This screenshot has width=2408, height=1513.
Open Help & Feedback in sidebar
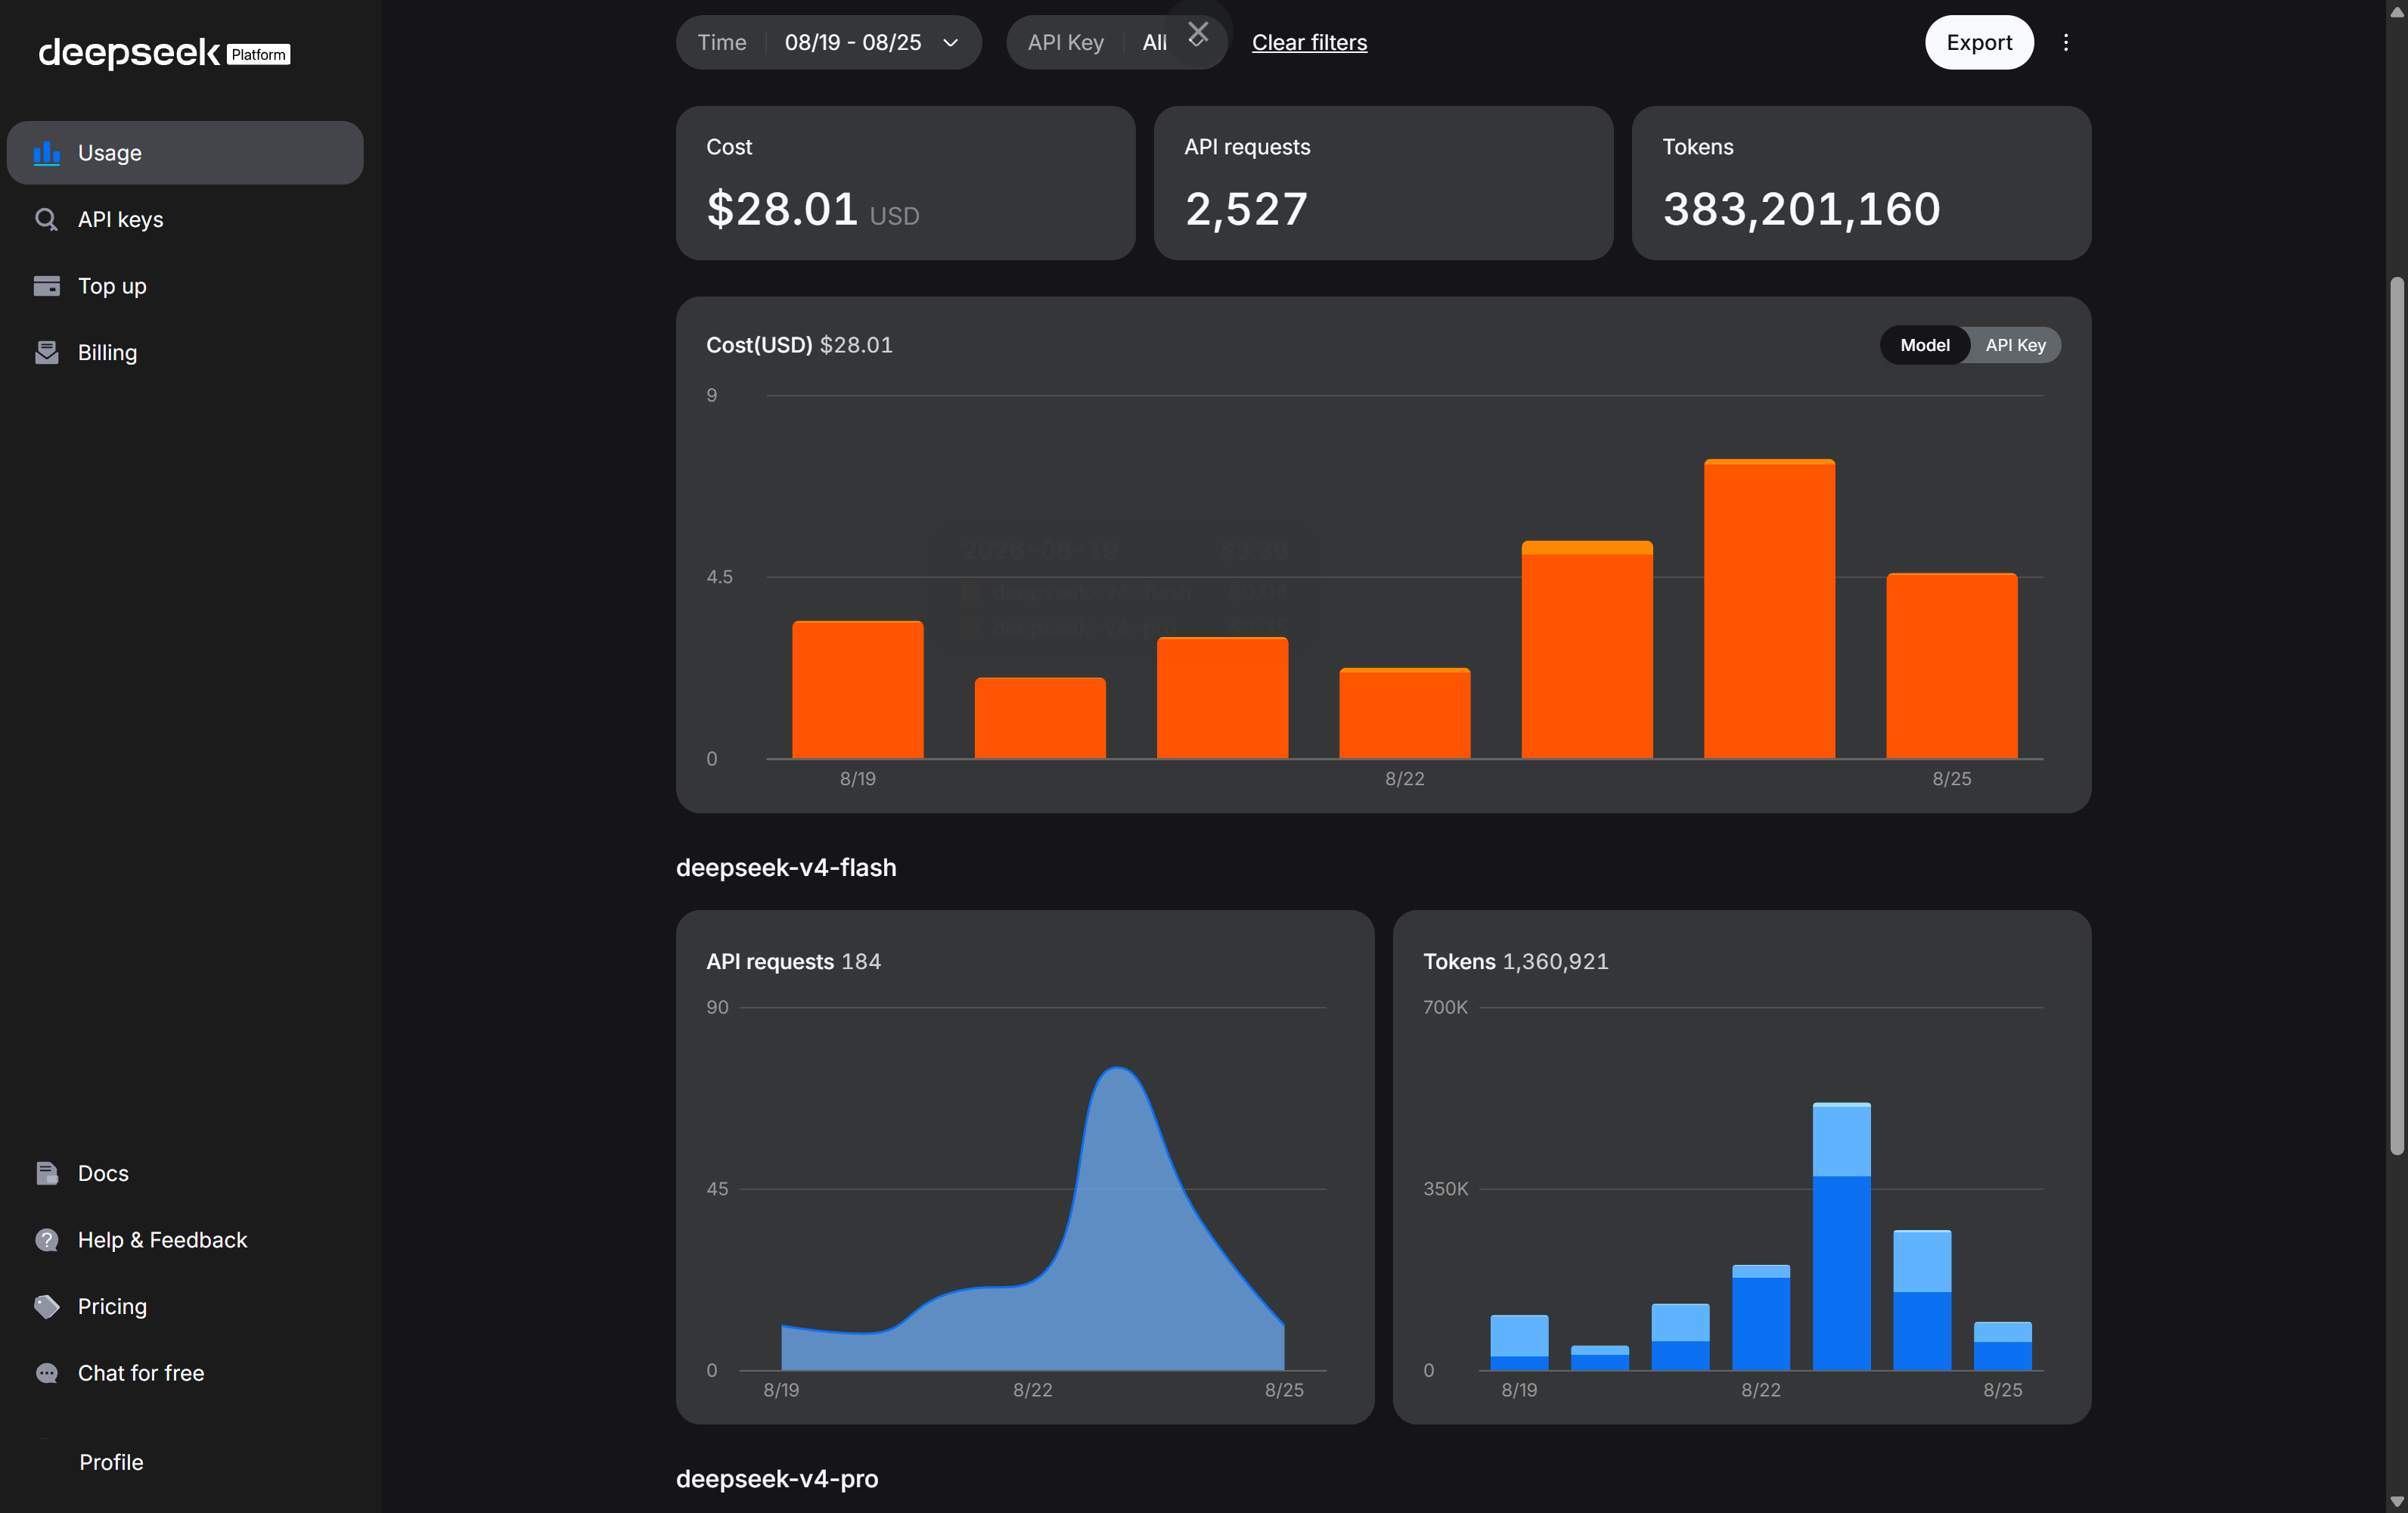185,1240
